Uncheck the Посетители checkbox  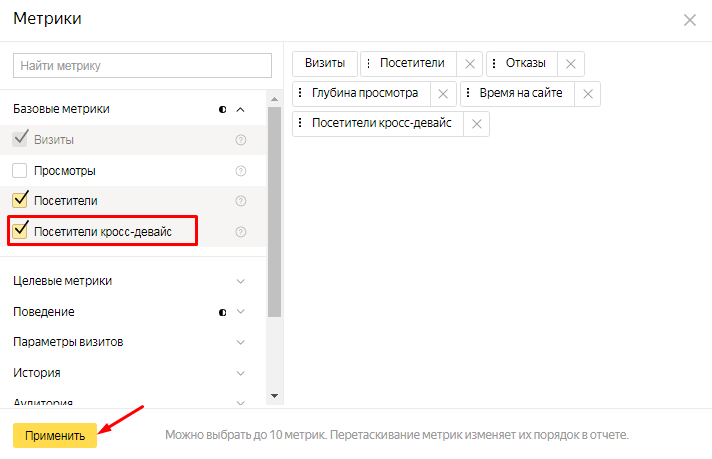(20, 200)
